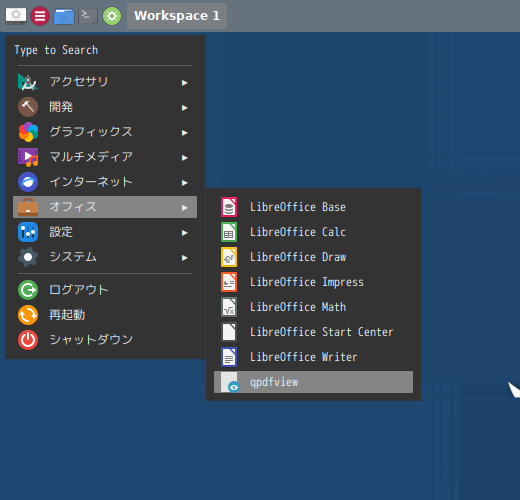The height and width of the screenshot is (500, 520).
Task: Launch LibreOffice Base
Action: (x=313, y=207)
